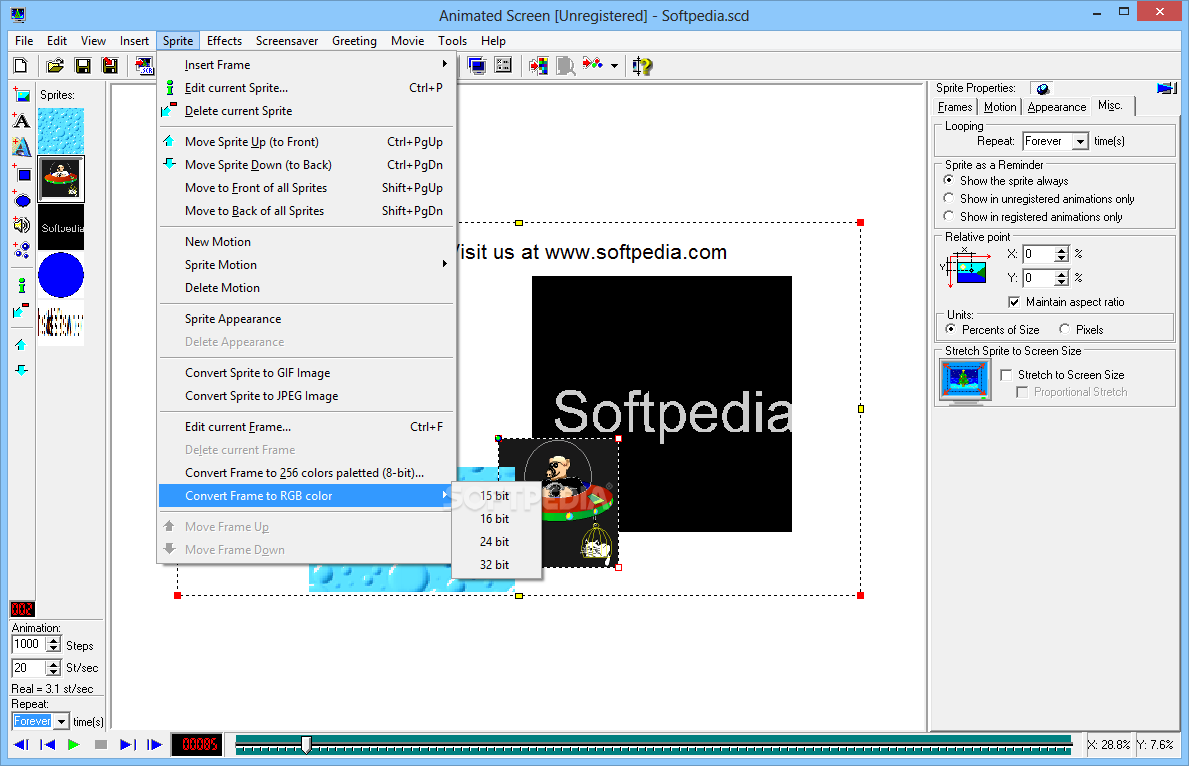Select 24 bit RGB color option
The height and width of the screenshot is (766, 1189).
[x=496, y=542]
